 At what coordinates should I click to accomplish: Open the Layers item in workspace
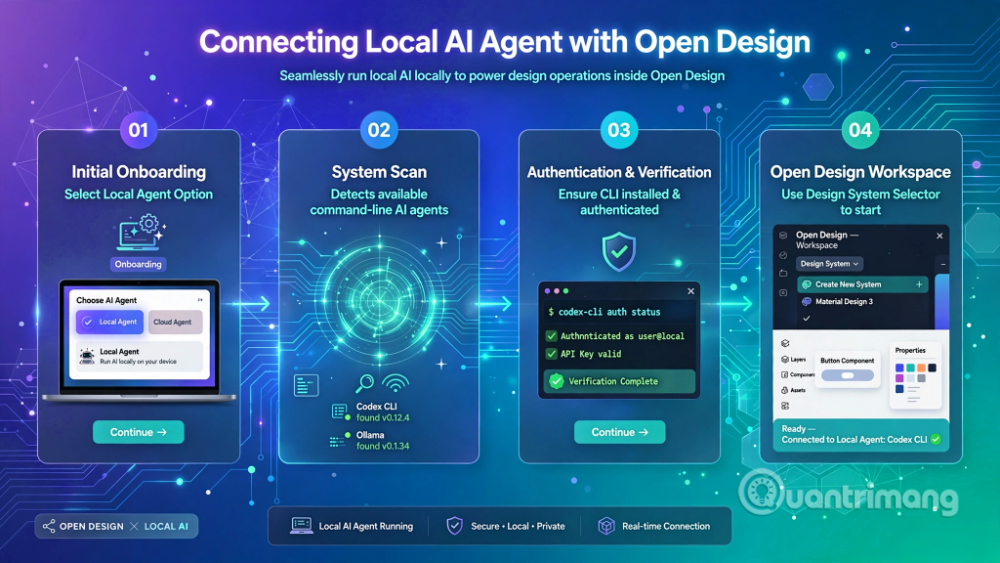(793, 359)
